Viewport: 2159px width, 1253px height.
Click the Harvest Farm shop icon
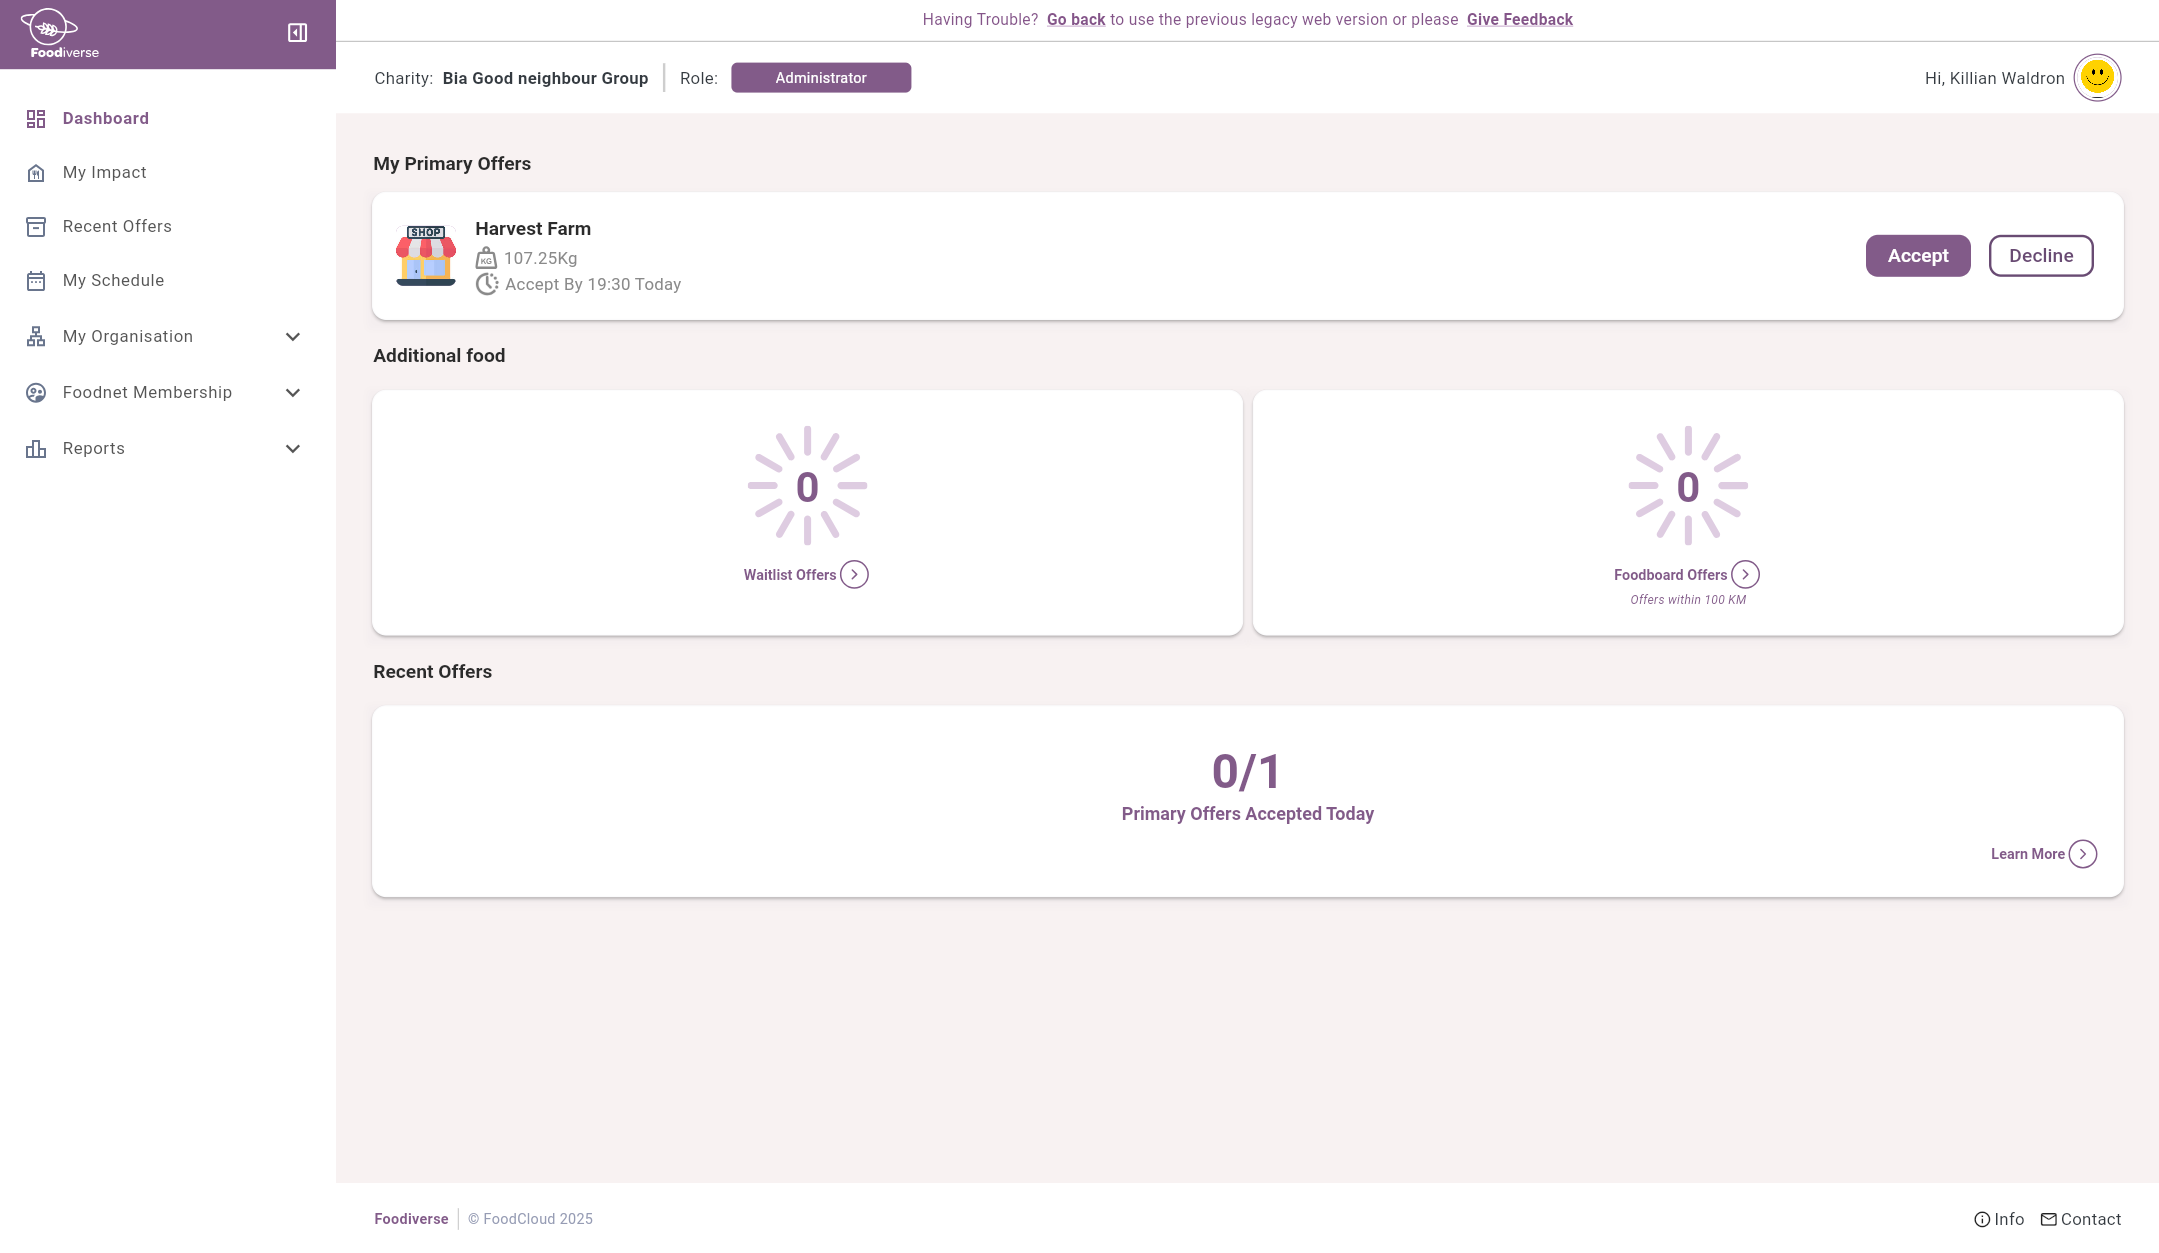[426, 256]
